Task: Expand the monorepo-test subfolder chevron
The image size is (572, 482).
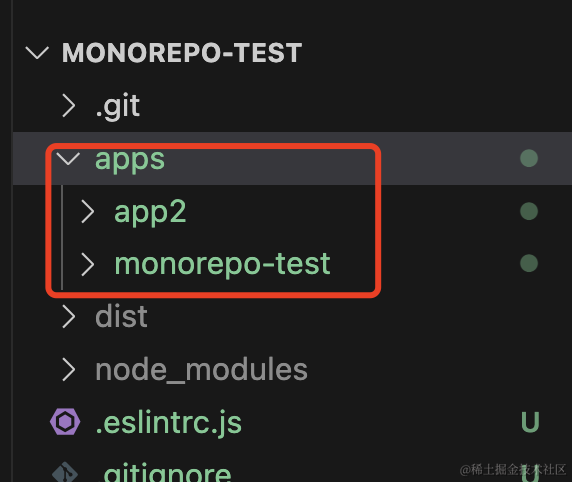Action: 88,264
